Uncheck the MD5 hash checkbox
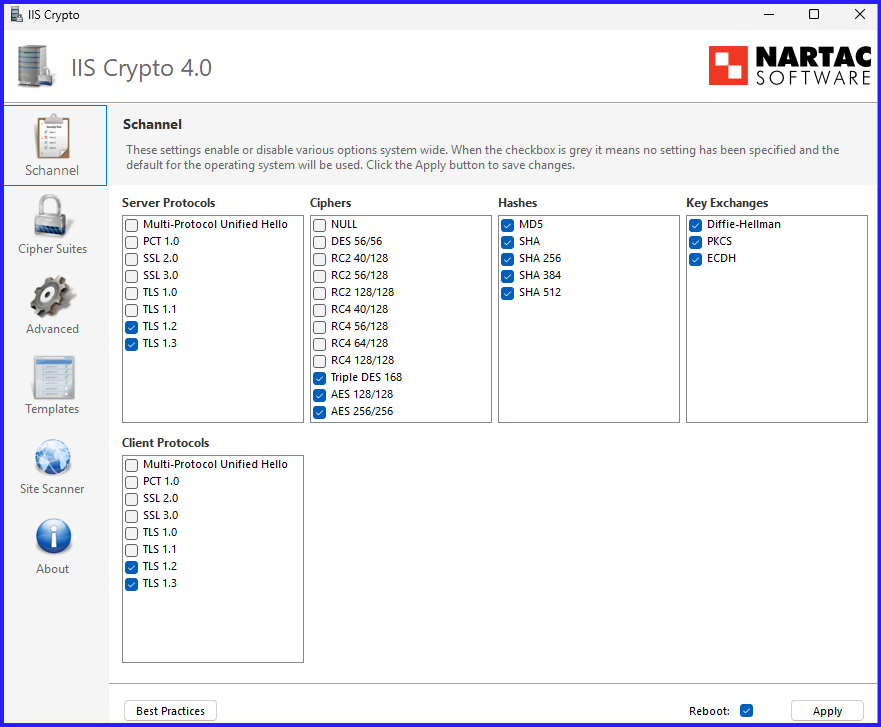The height and width of the screenshot is (727, 881). (x=508, y=225)
